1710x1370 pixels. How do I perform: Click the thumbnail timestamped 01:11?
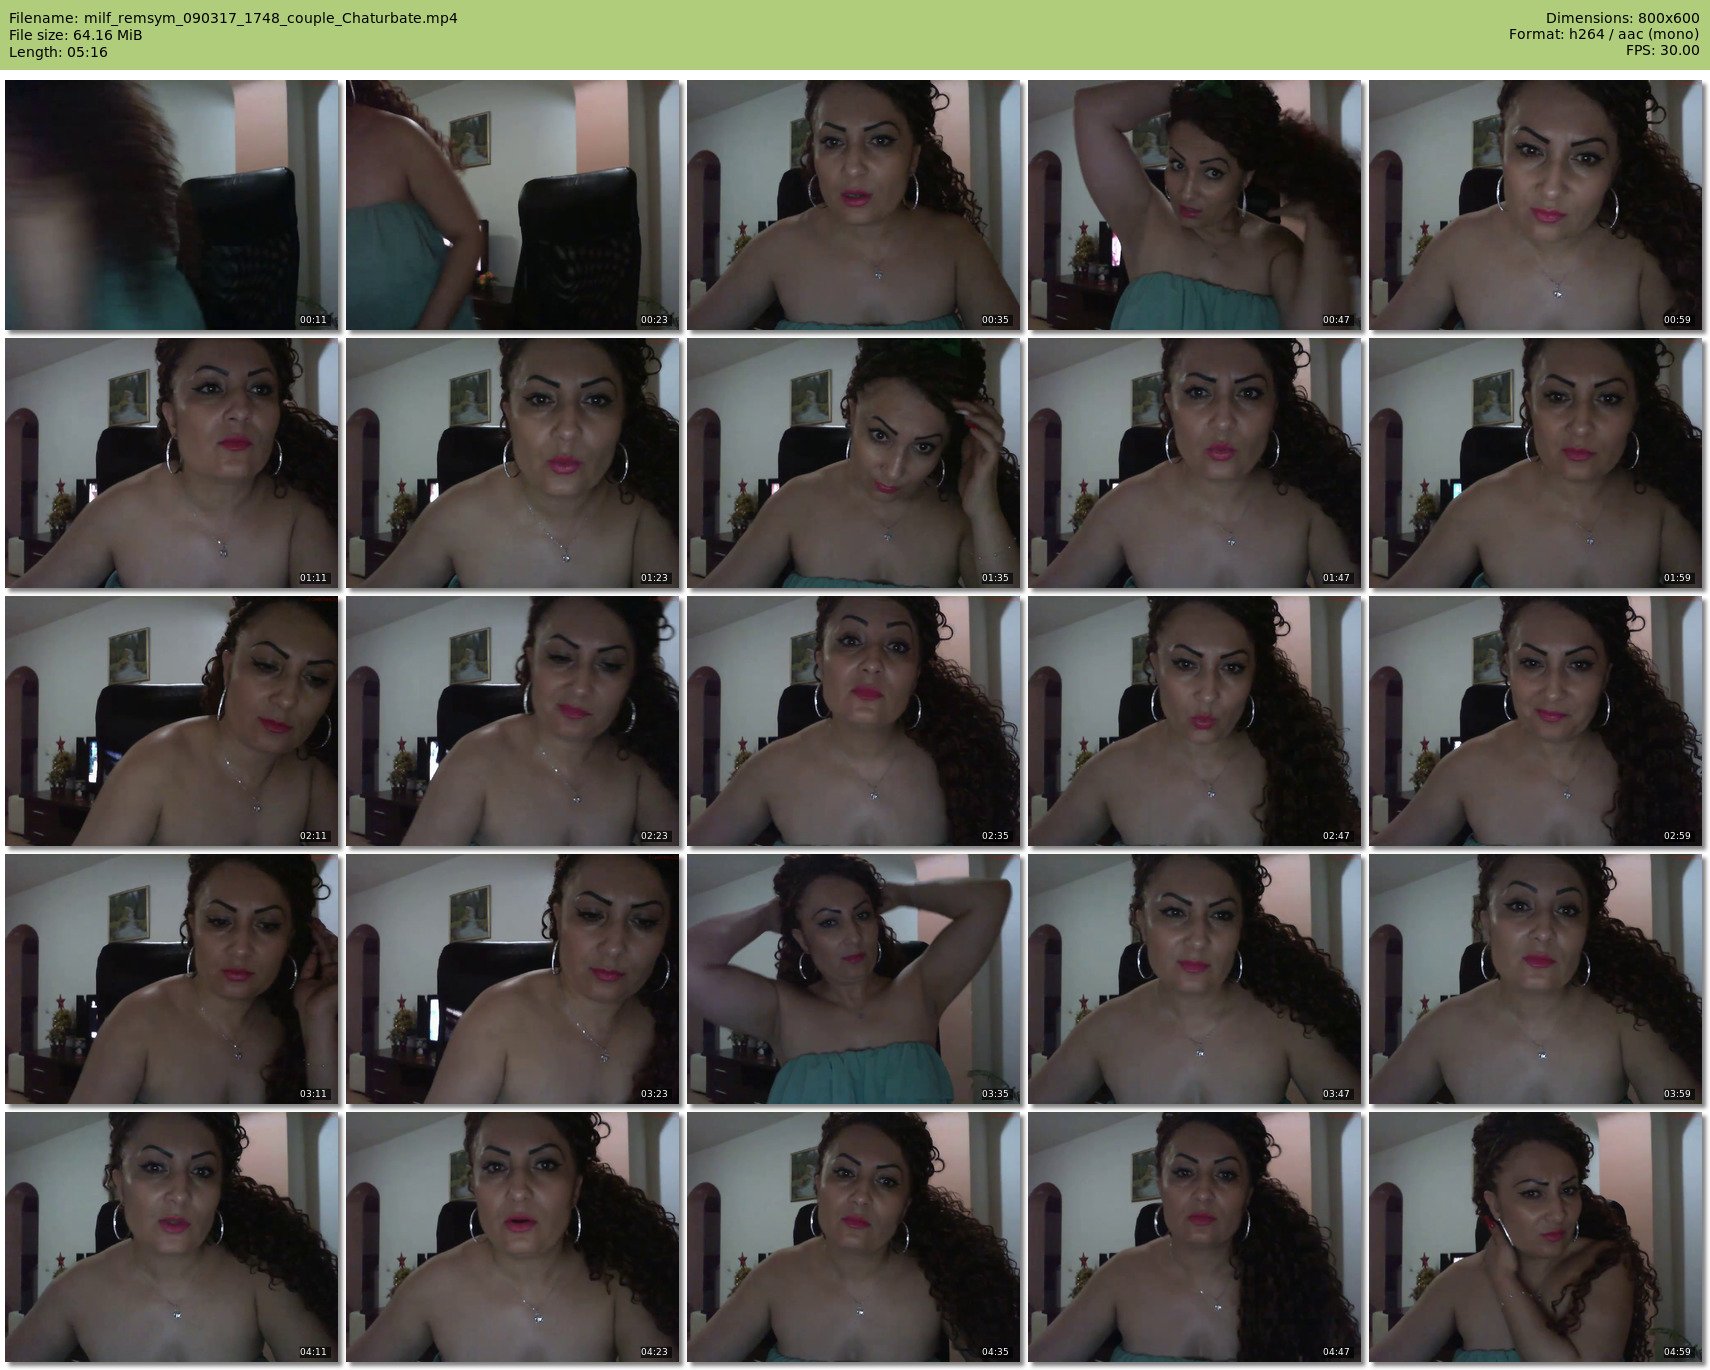[x=172, y=463]
